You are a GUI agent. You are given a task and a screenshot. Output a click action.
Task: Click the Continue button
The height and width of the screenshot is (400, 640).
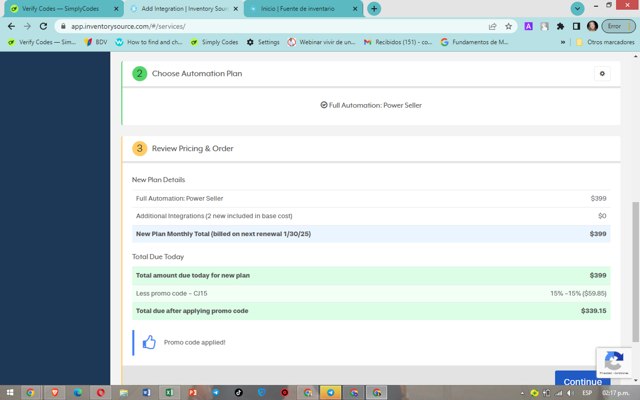pyautogui.click(x=582, y=380)
